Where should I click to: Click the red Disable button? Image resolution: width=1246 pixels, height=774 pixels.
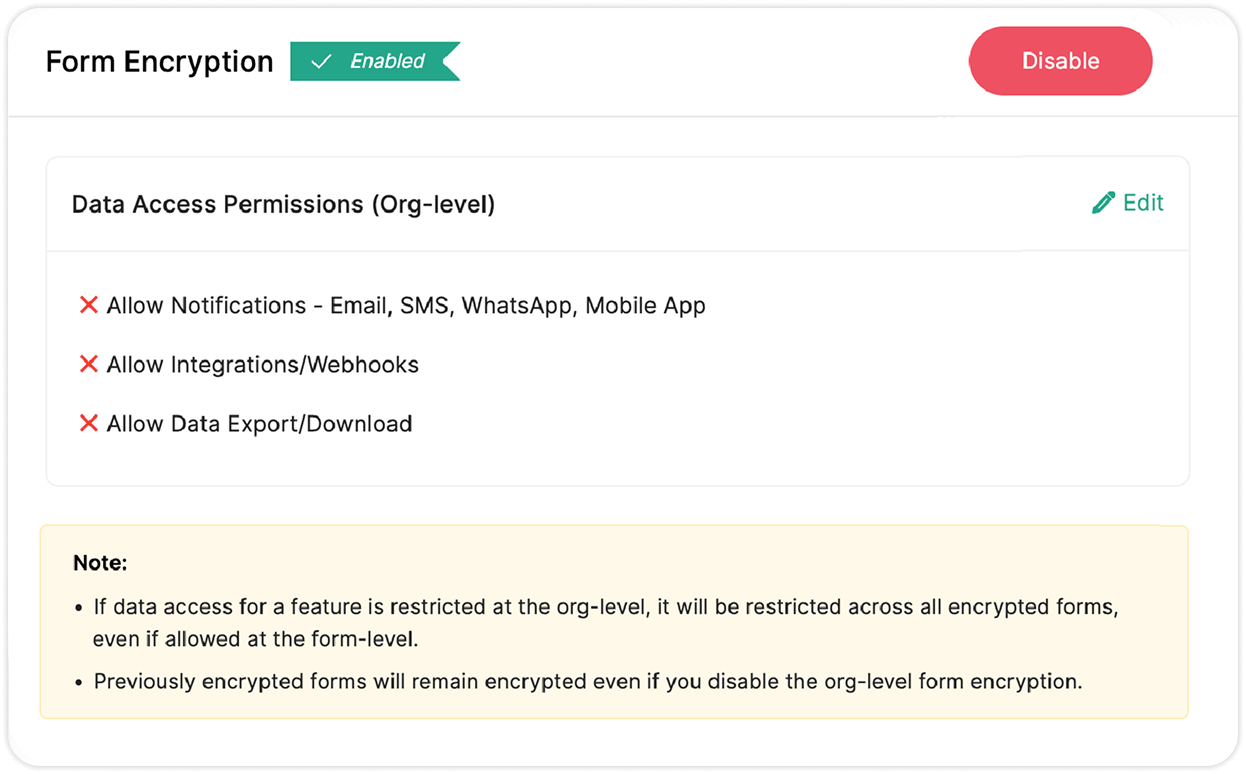(x=1060, y=61)
